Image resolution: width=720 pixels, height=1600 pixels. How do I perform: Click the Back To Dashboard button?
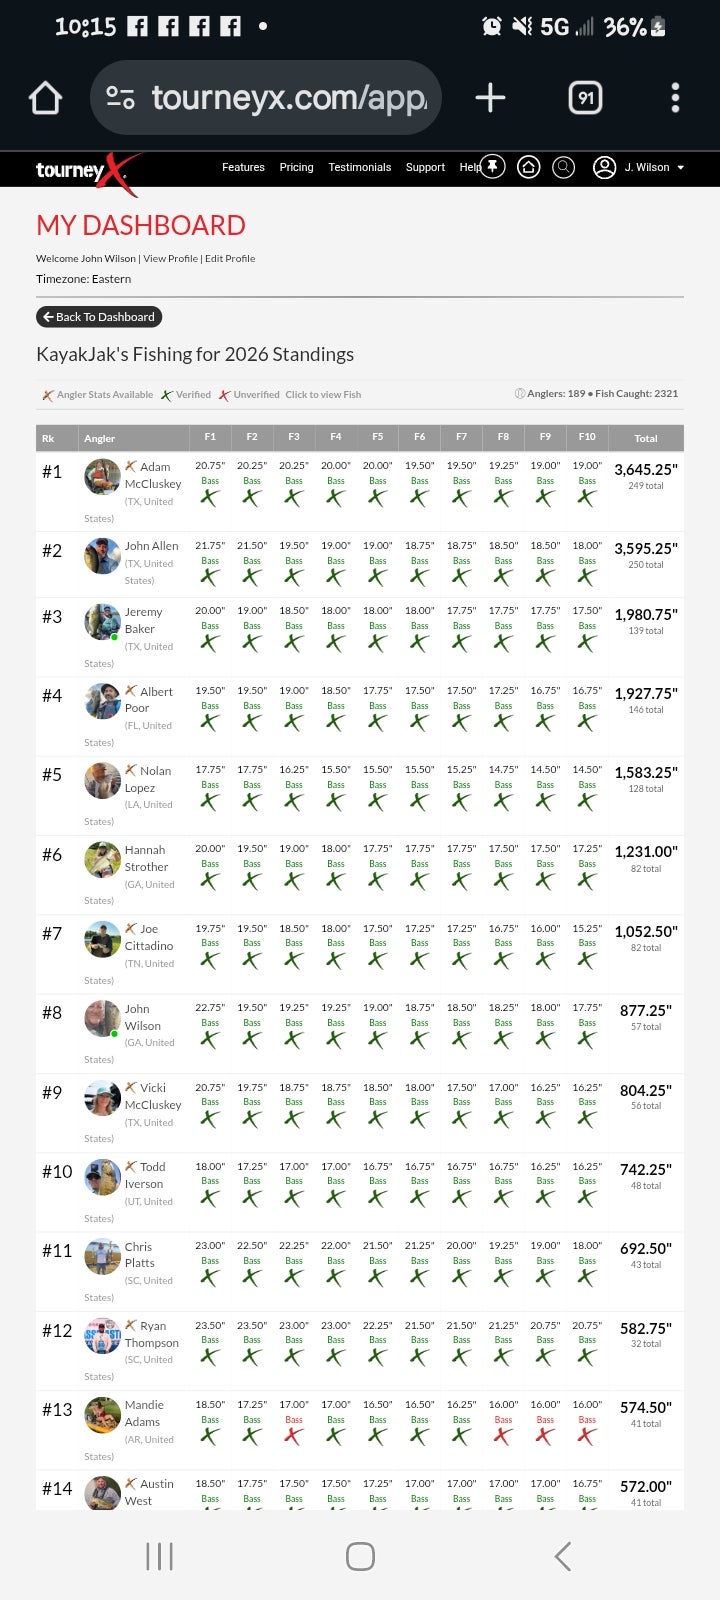[99, 317]
